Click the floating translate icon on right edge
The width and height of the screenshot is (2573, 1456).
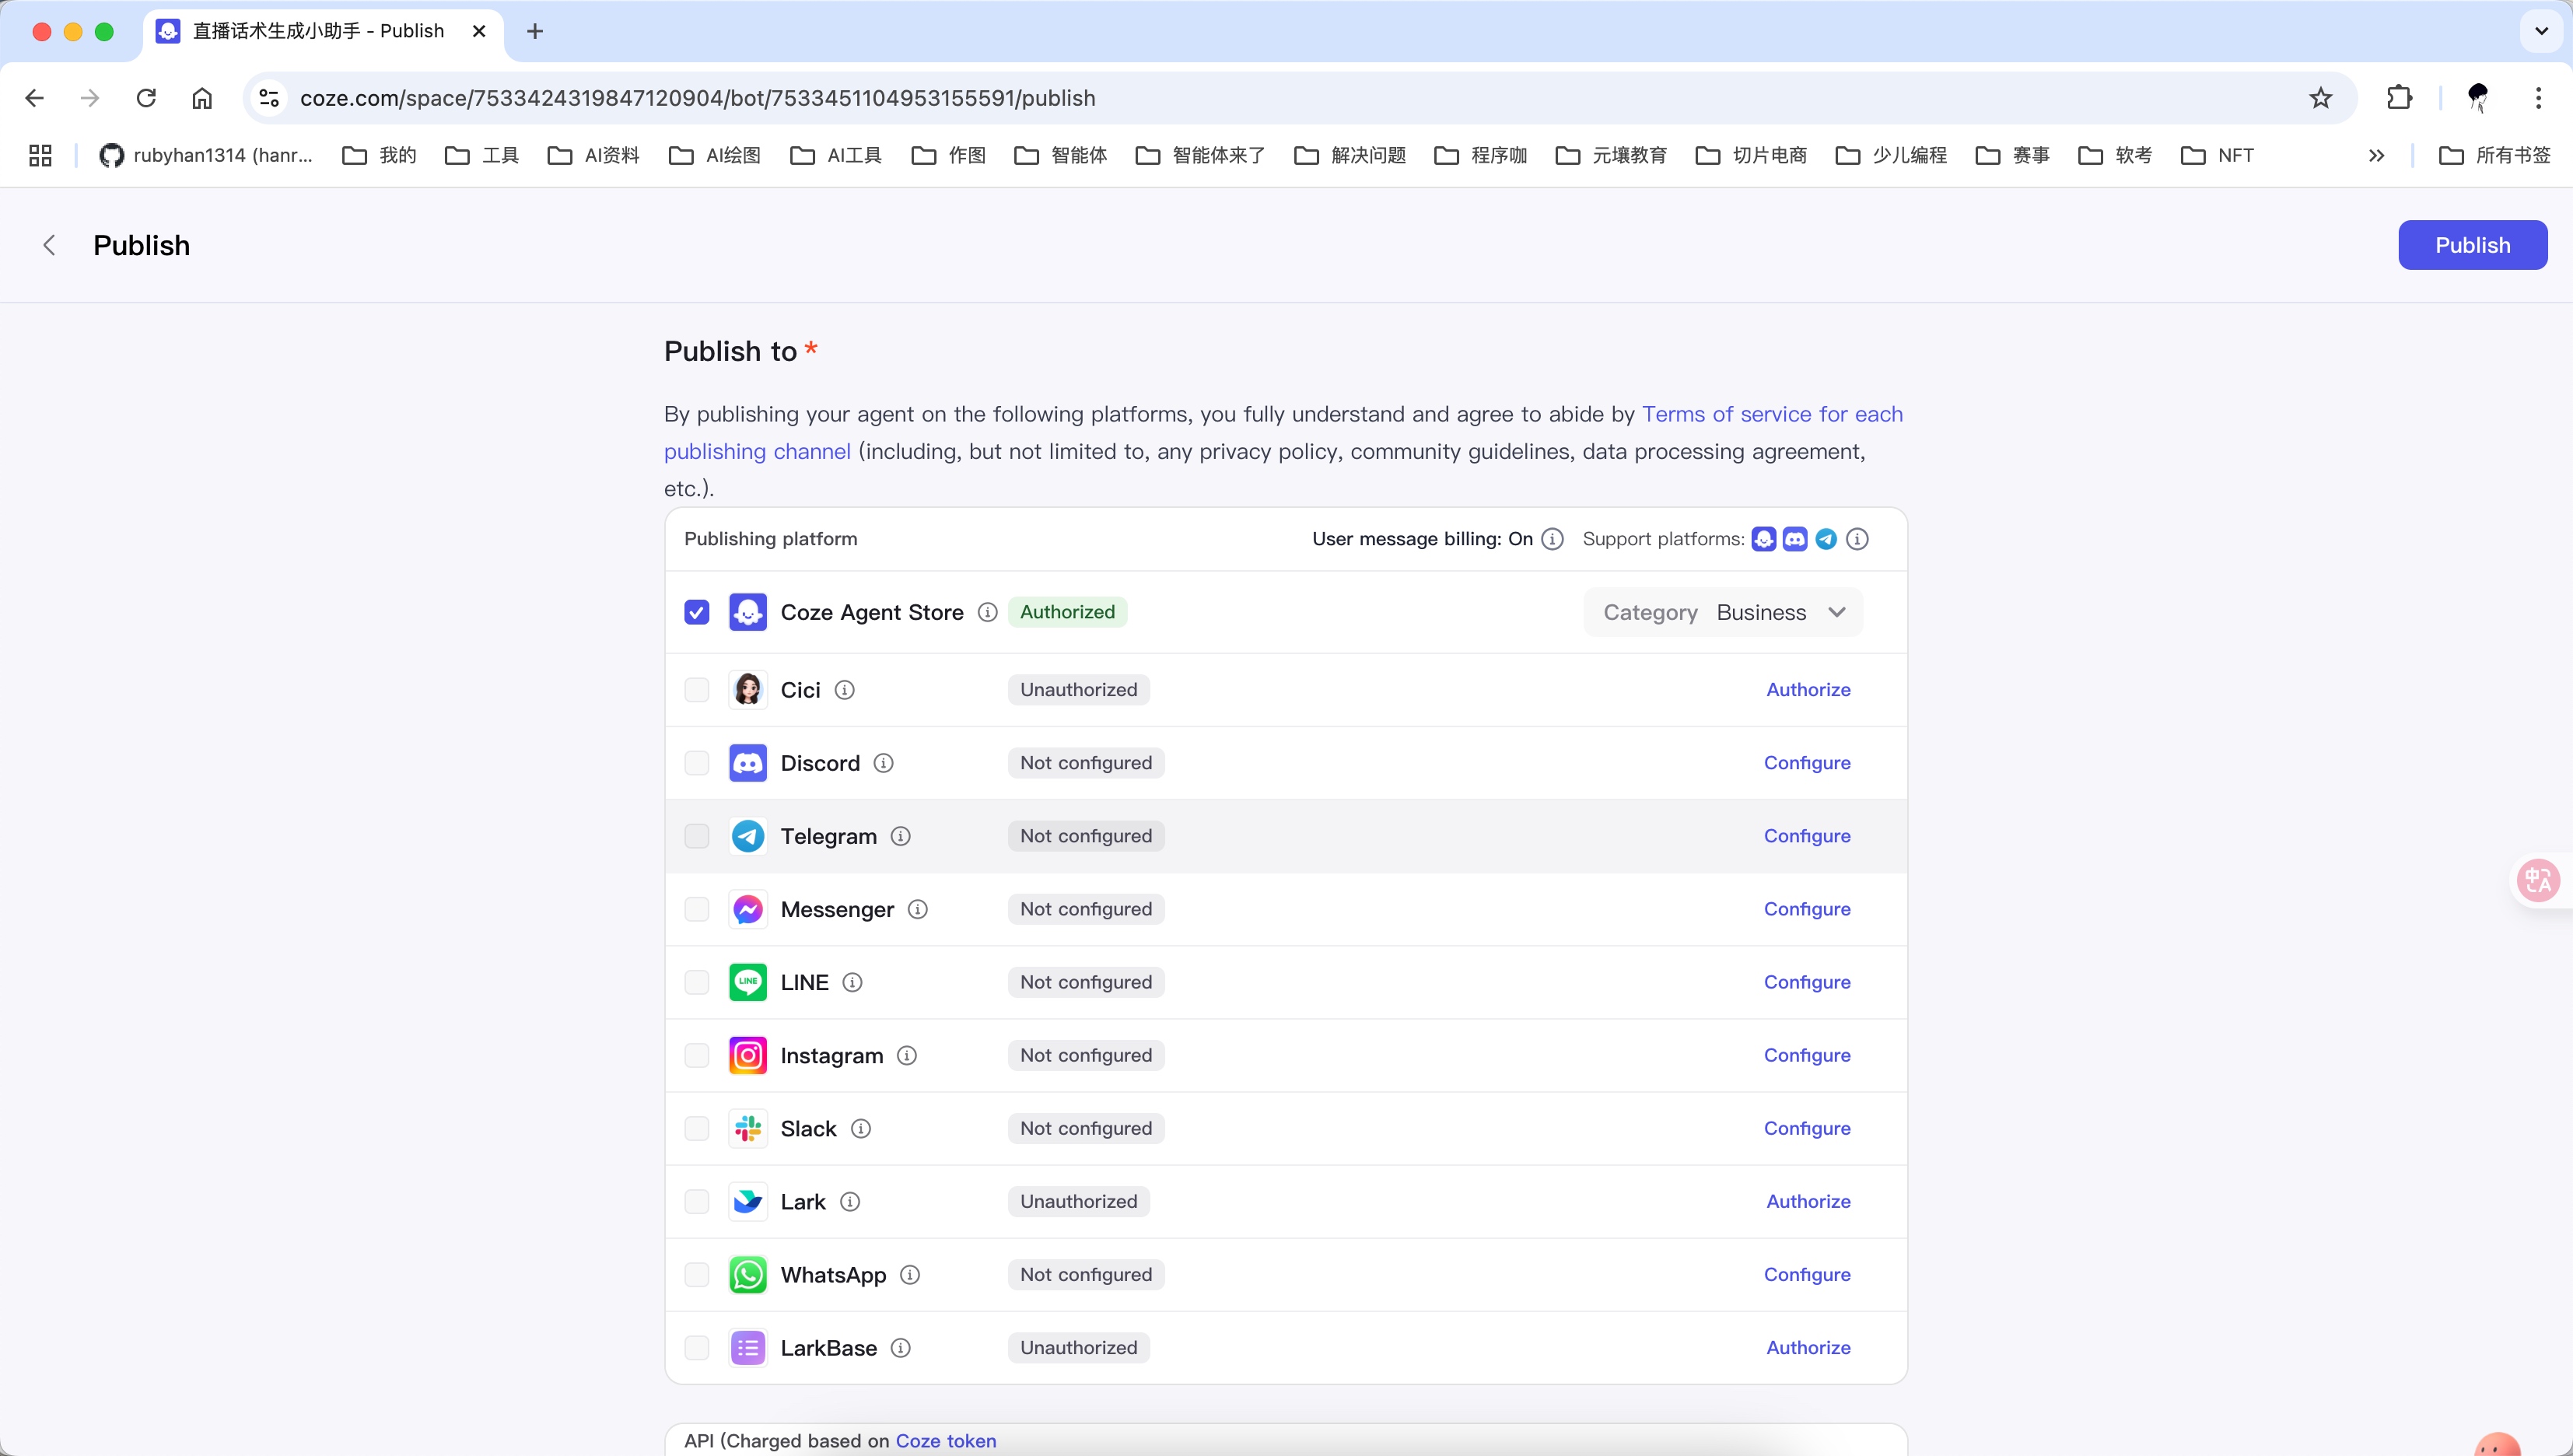[2537, 880]
